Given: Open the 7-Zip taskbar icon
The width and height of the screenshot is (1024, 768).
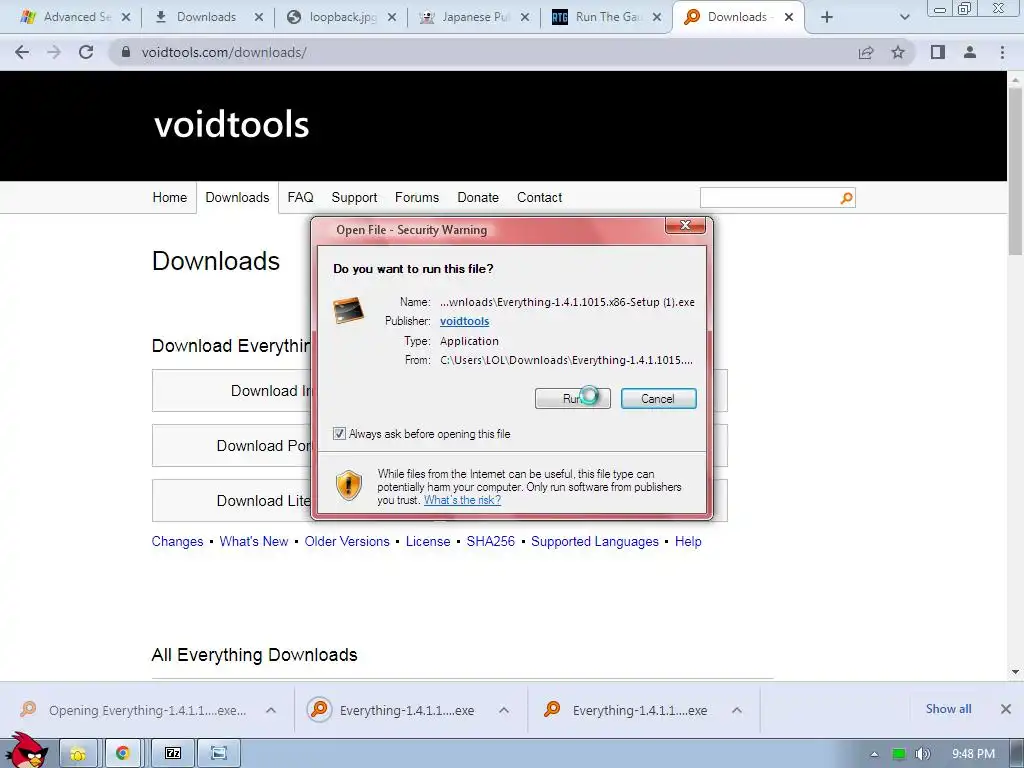Looking at the screenshot, I should [x=173, y=754].
